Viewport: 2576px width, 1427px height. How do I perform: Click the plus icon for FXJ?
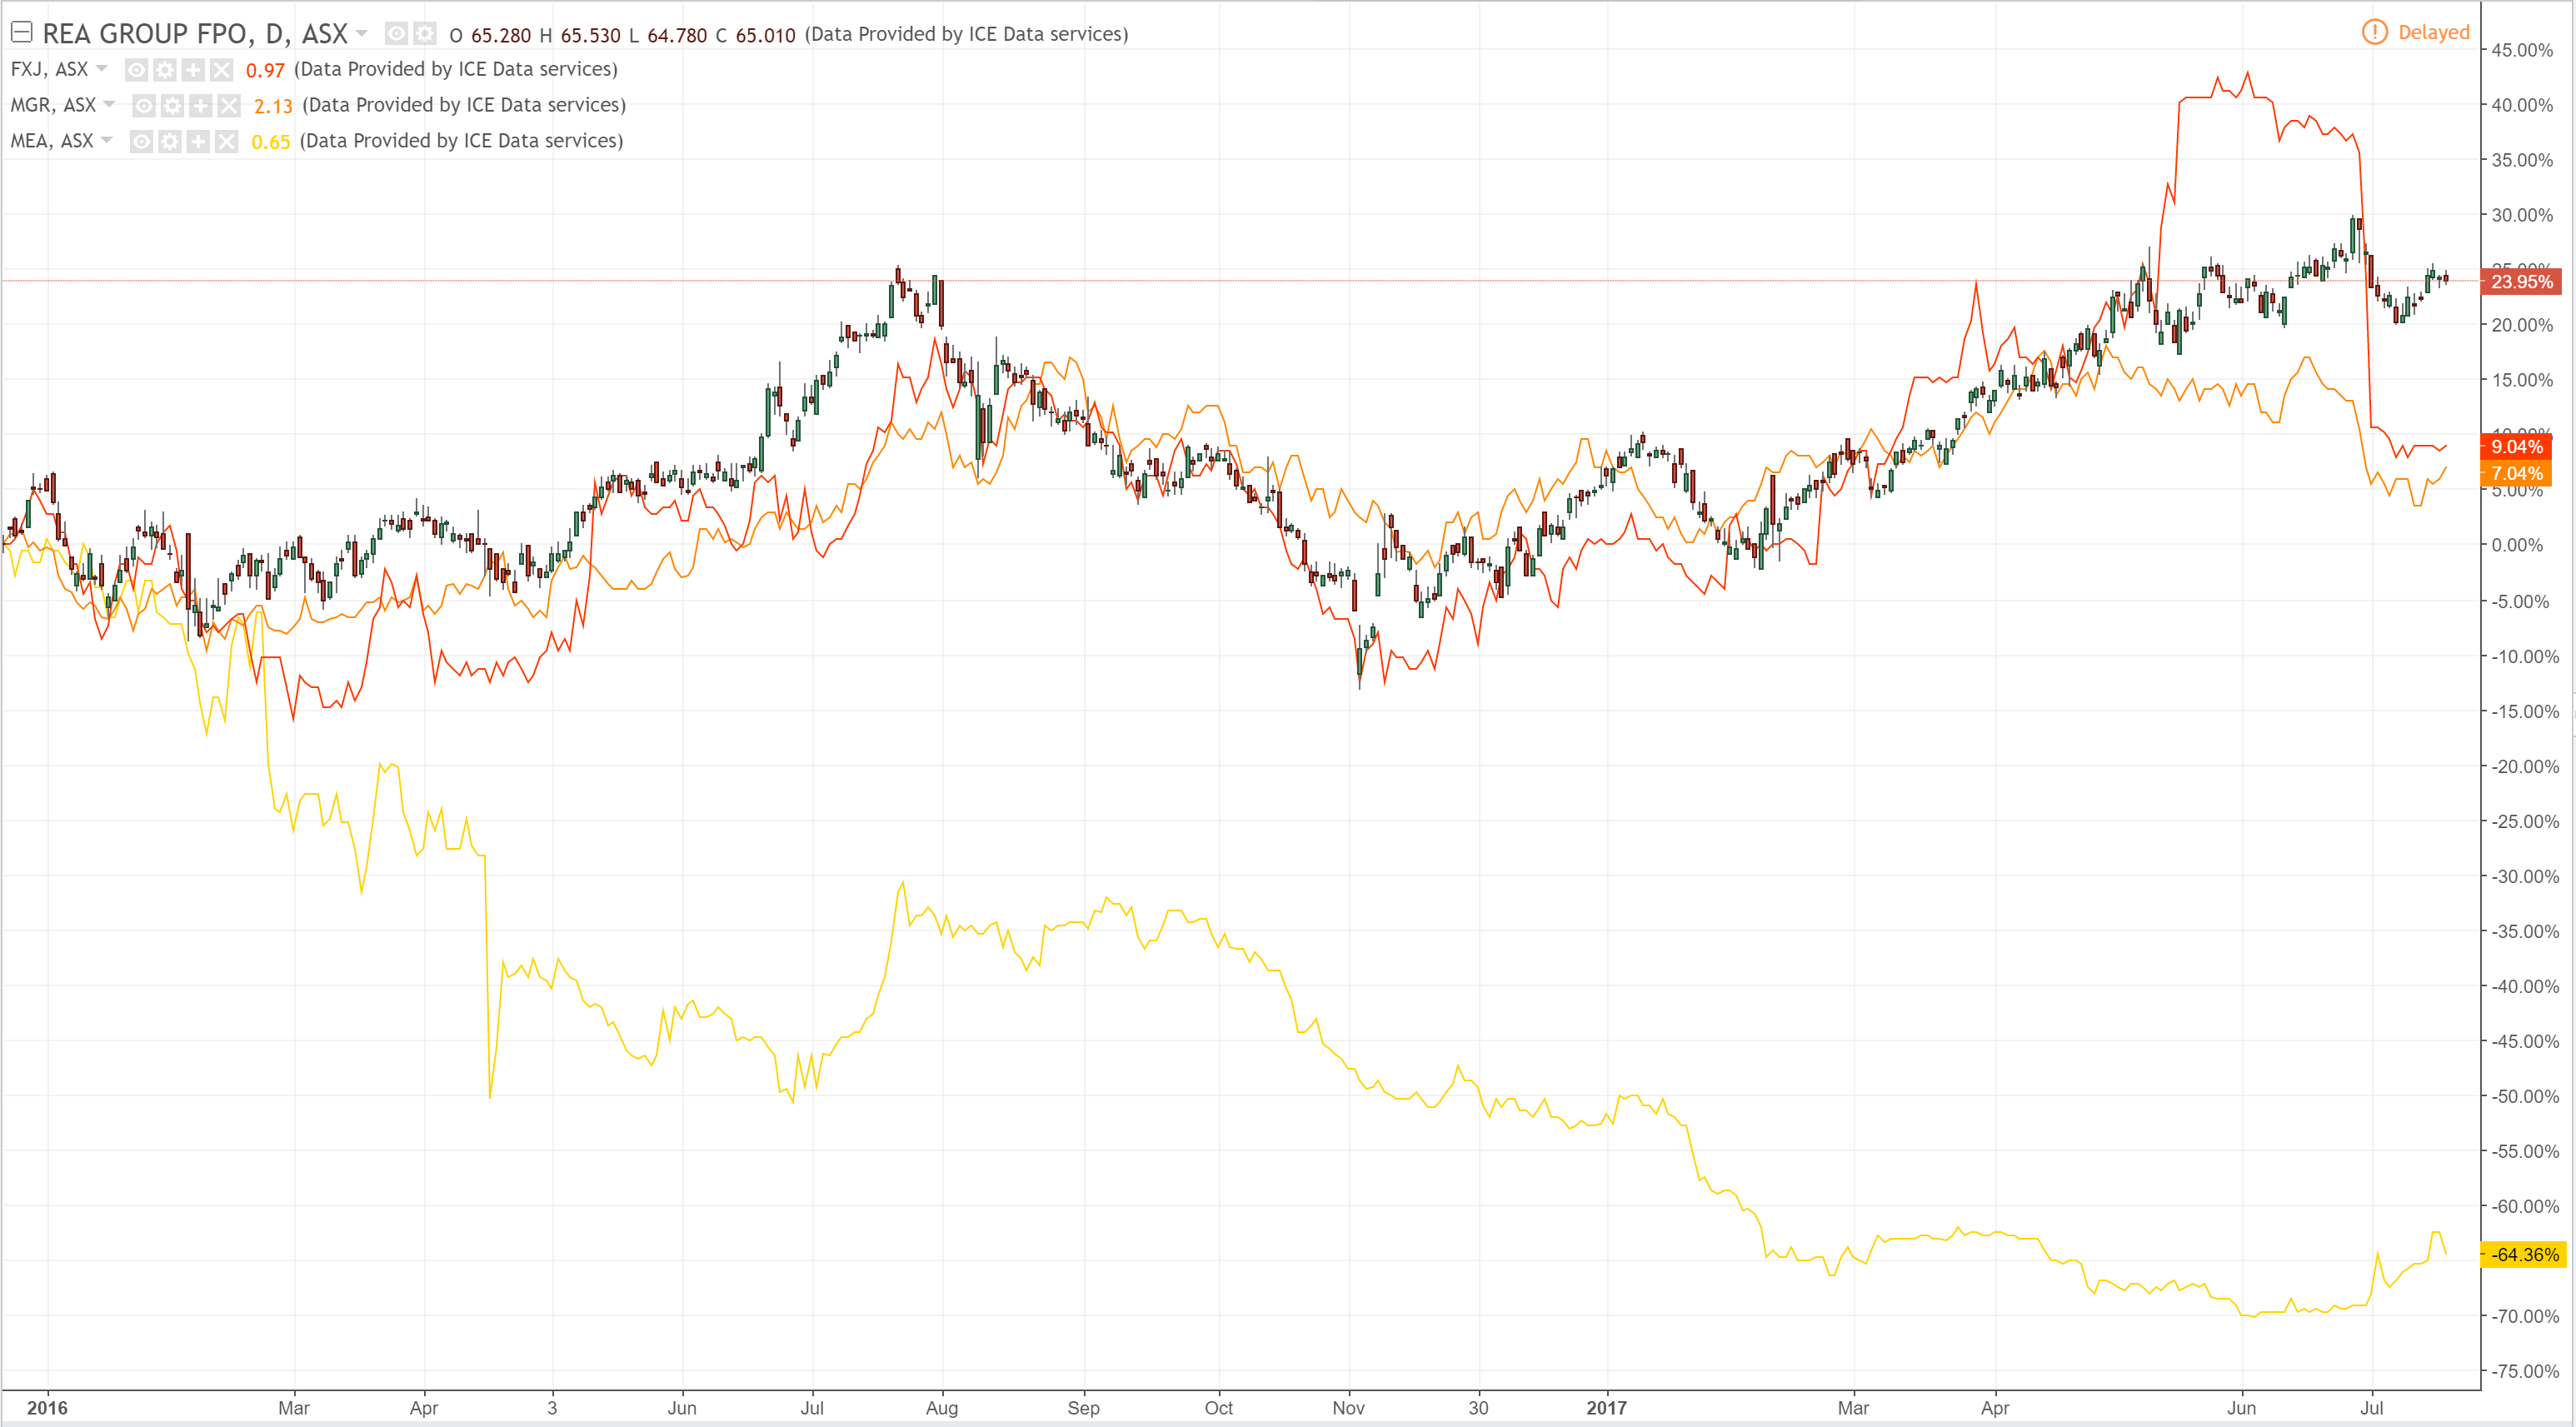pos(193,70)
